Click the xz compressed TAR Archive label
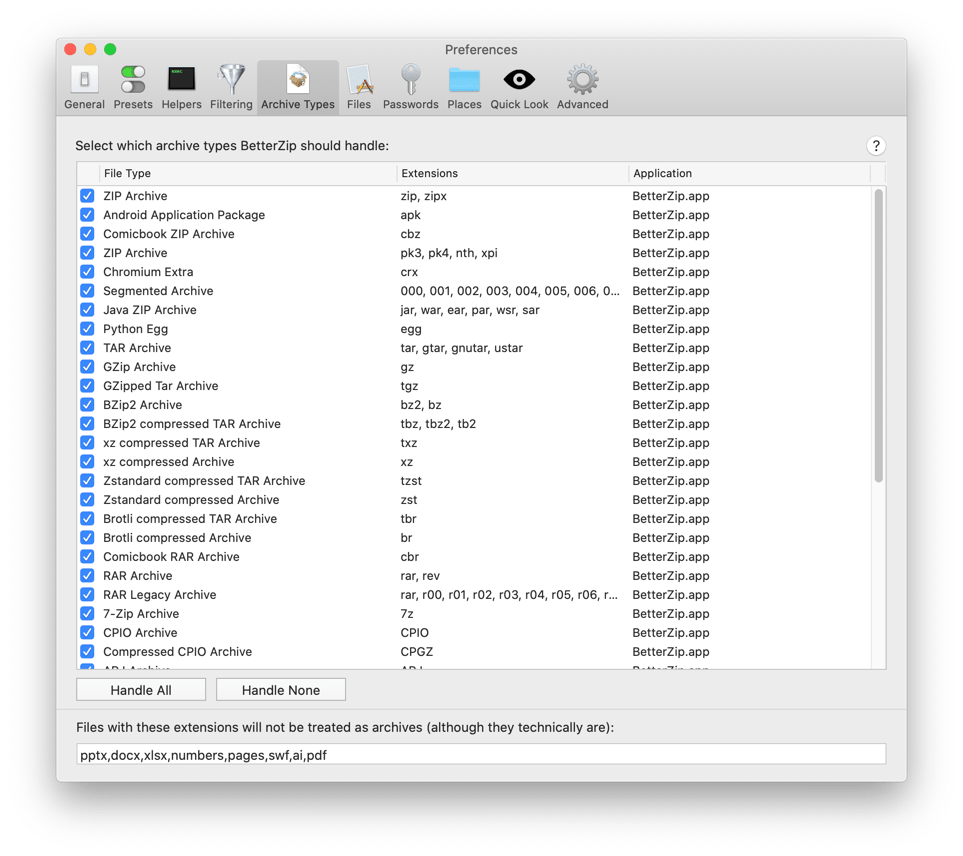The image size is (963, 856). tap(181, 443)
